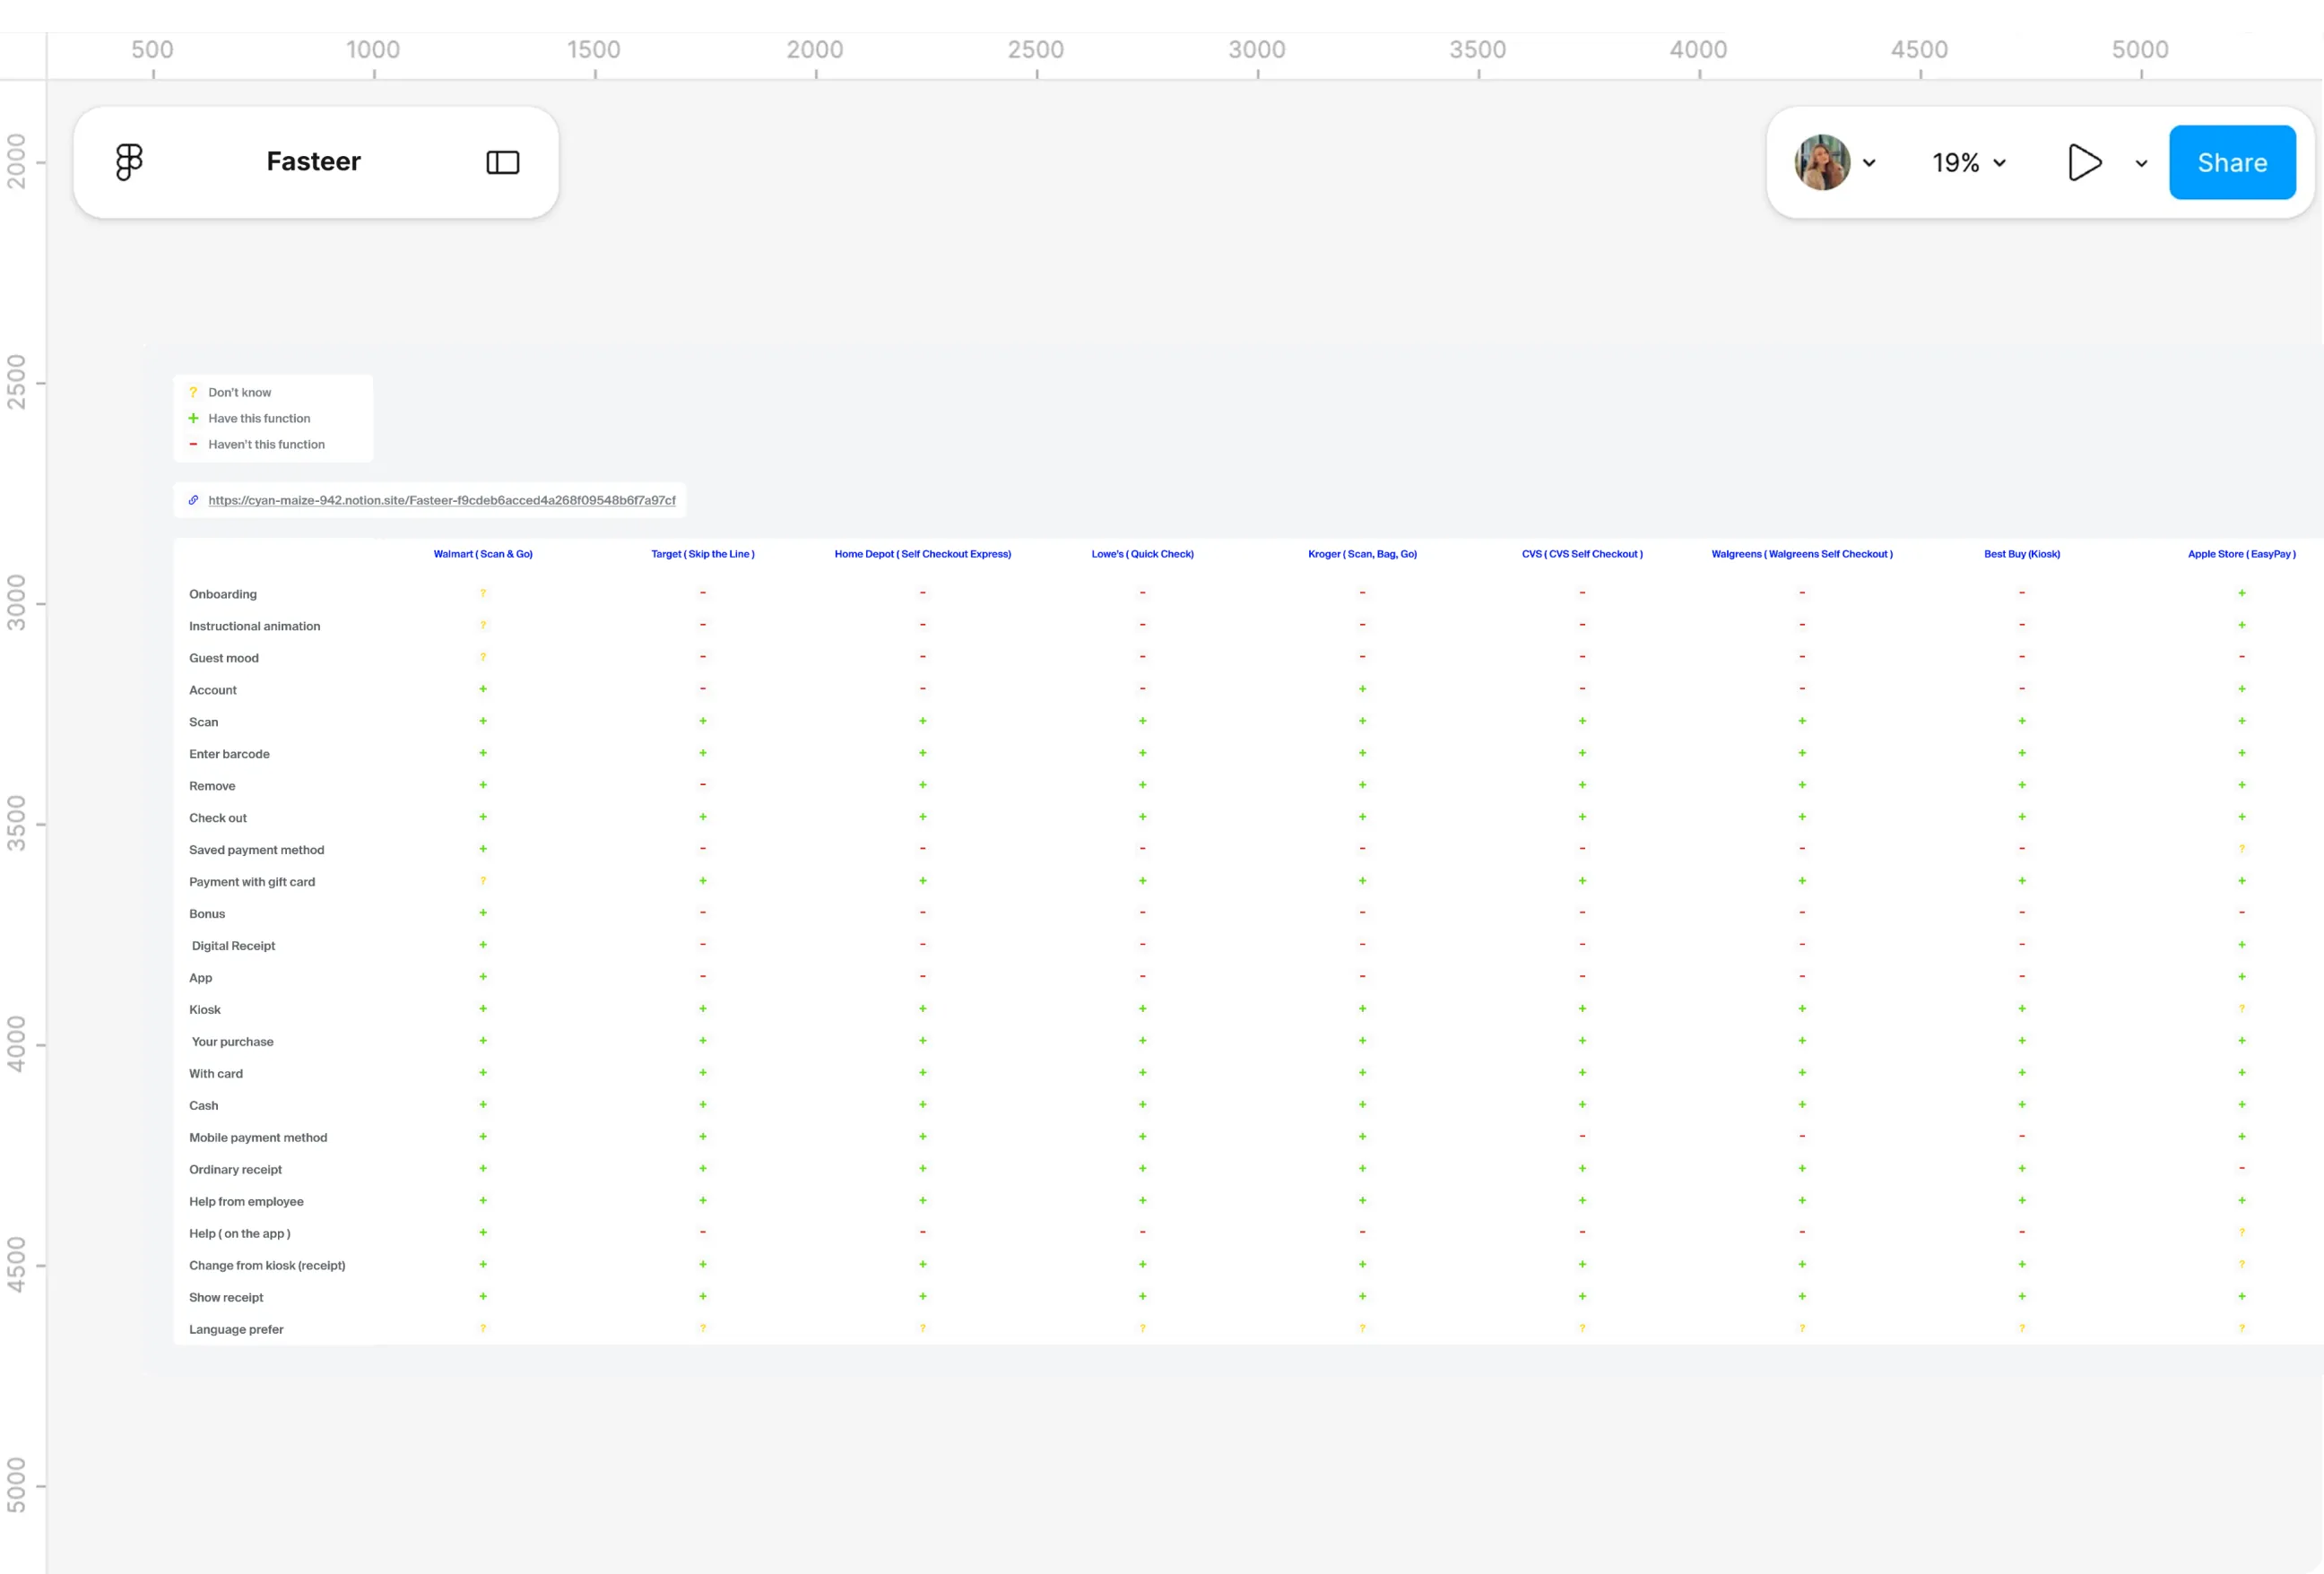Select the Saved payment method row label
This screenshot has width=2324, height=1574.
(x=257, y=850)
